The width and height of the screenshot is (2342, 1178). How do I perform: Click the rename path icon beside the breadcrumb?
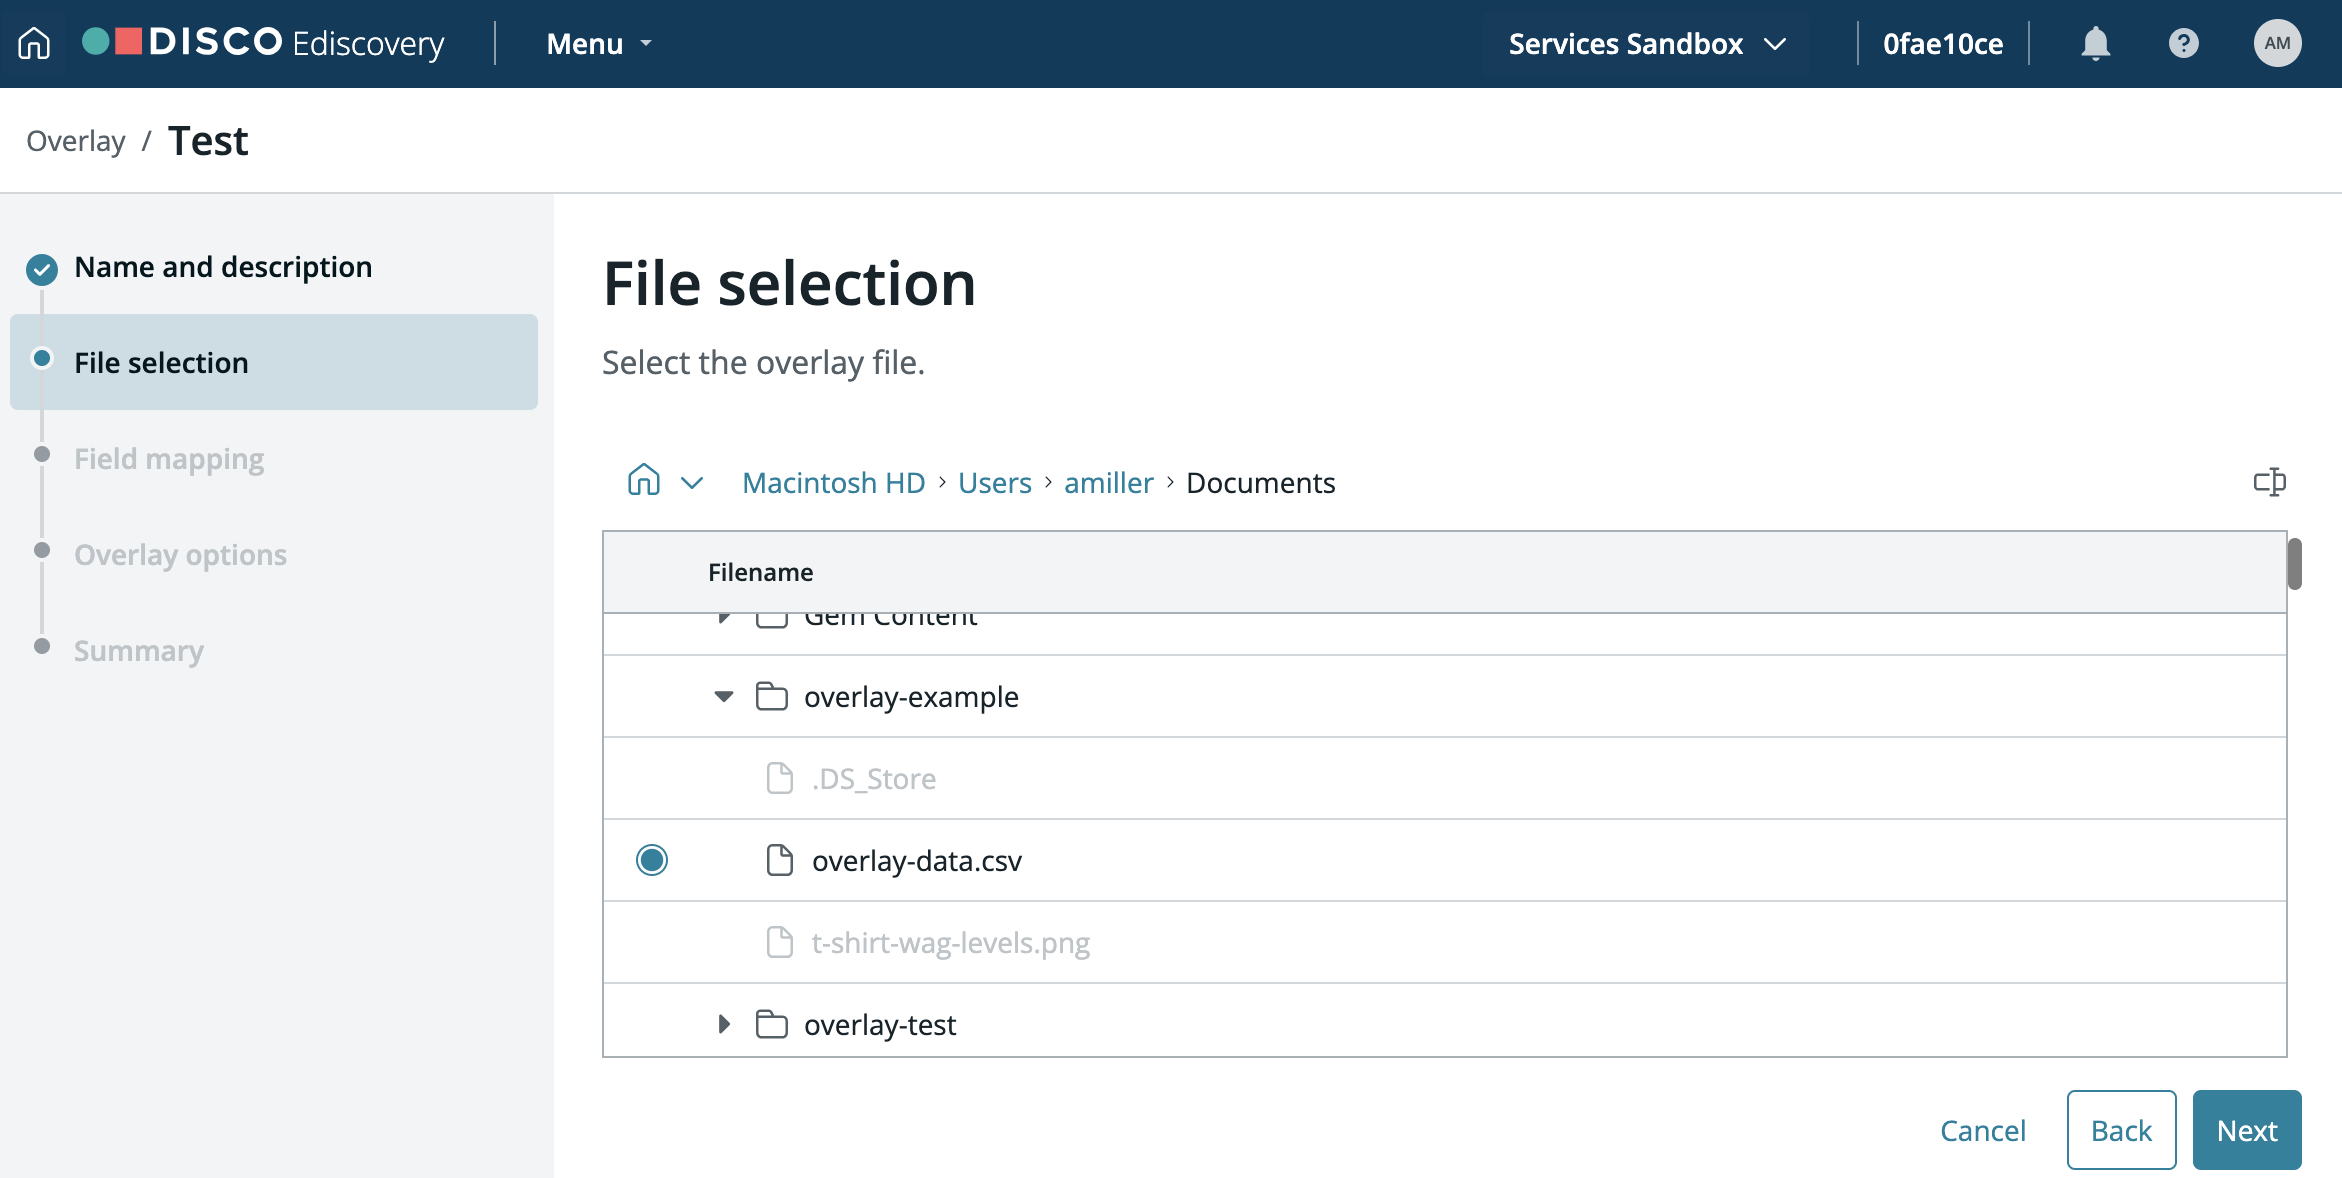[2269, 482]
